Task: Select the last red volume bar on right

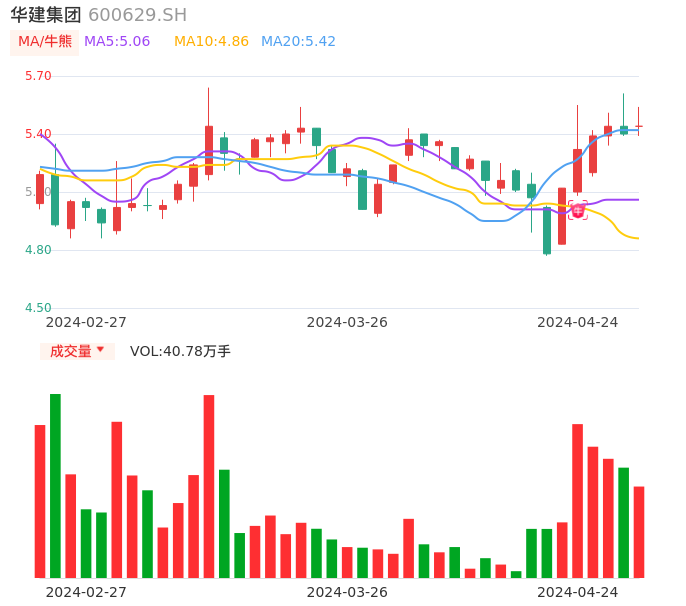Action: click(639, 532)
